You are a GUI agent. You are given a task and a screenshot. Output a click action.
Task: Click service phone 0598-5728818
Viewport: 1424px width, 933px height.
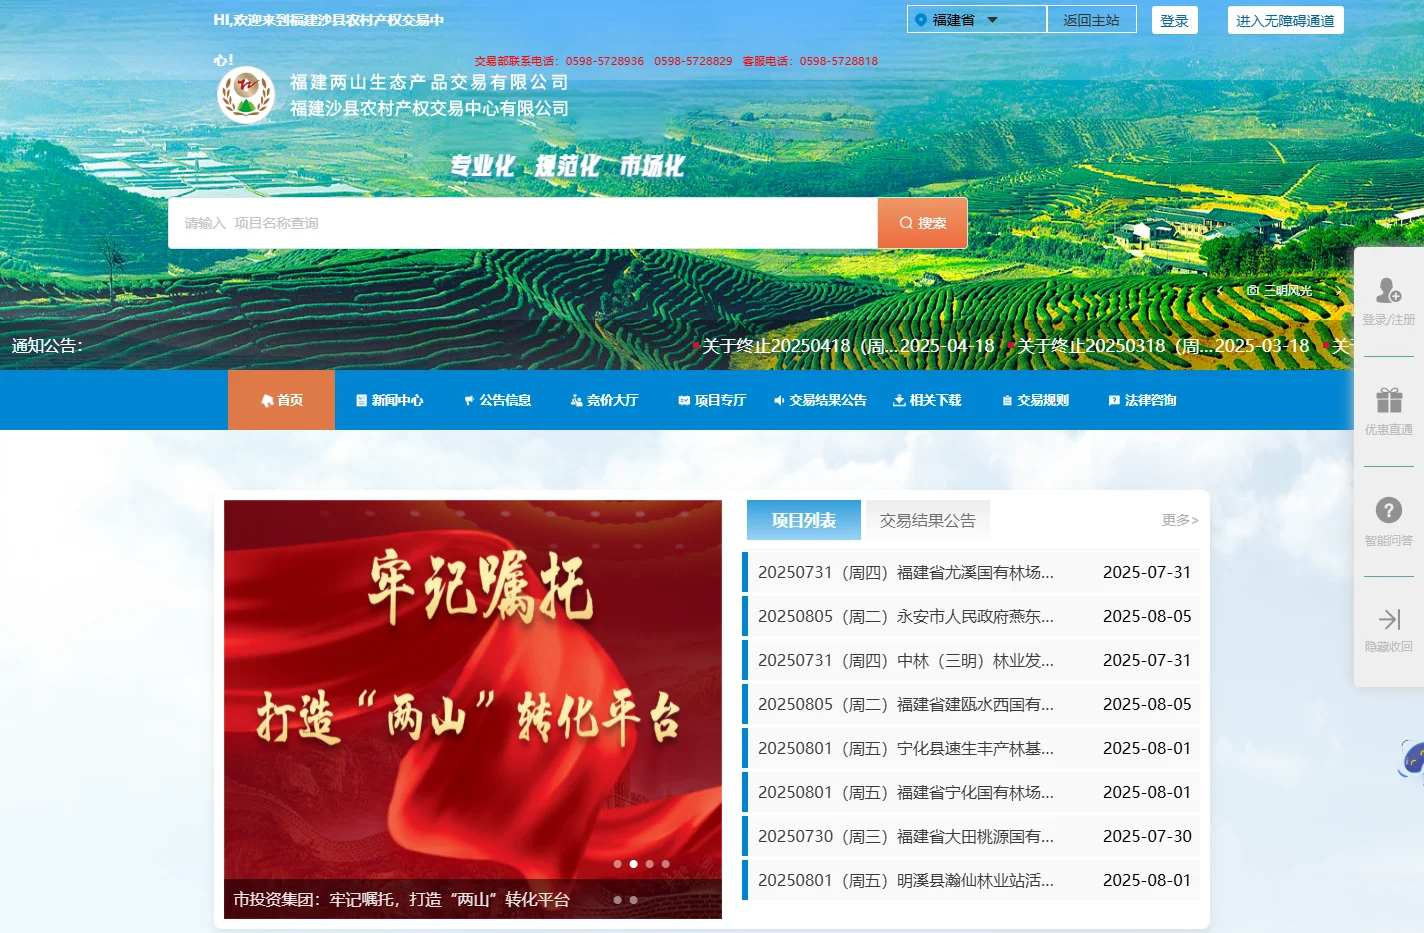point(839,61)
